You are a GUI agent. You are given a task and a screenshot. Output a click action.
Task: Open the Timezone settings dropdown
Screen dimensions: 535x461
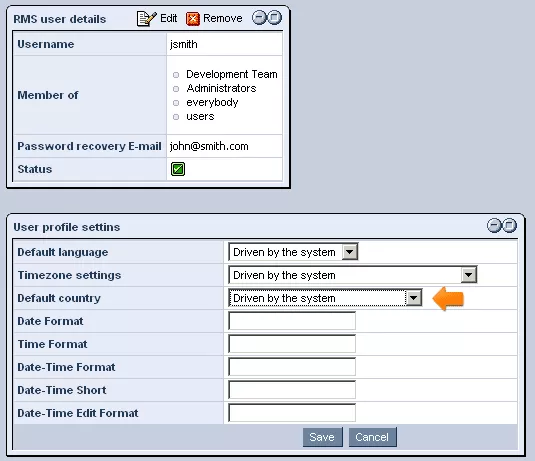pyautogui.click(x=353, y=275)
